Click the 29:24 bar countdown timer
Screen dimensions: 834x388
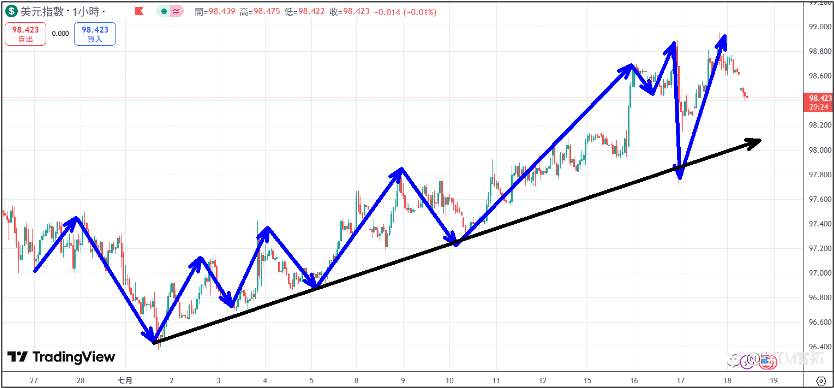[x=820, y=107]
